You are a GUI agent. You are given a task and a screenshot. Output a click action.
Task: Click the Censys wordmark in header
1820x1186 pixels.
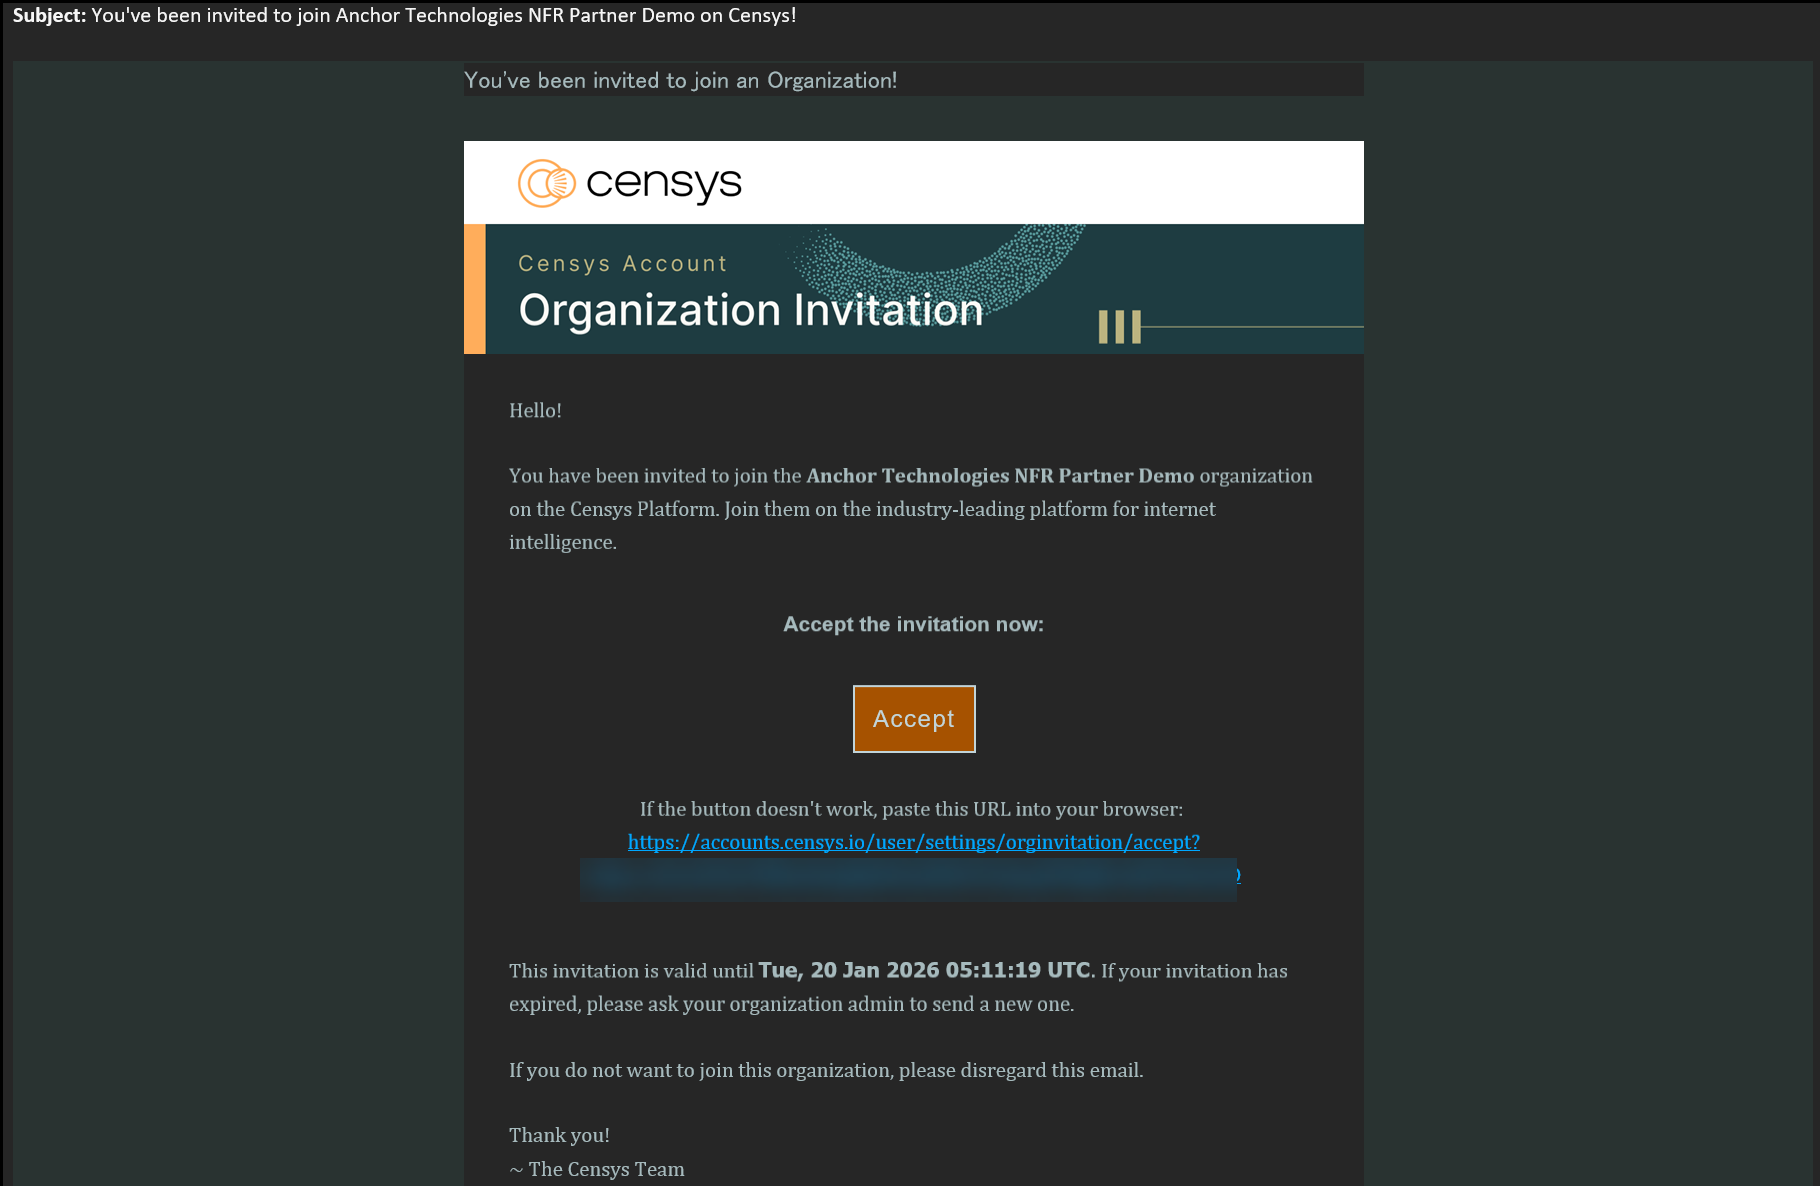coord(663,183)
